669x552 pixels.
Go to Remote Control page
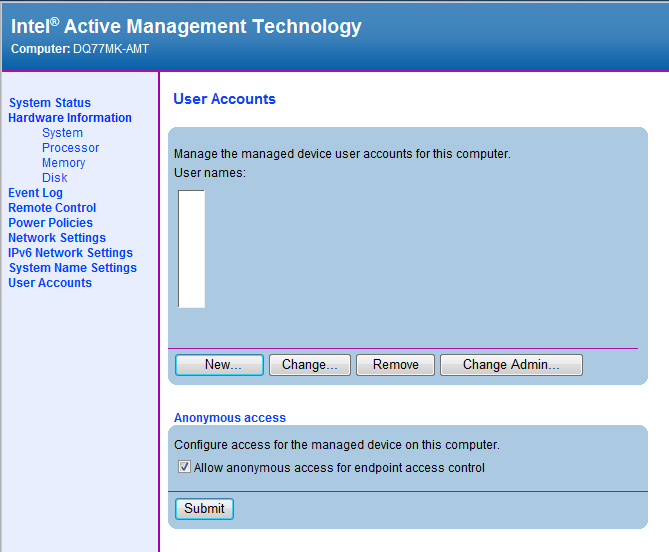52,208
